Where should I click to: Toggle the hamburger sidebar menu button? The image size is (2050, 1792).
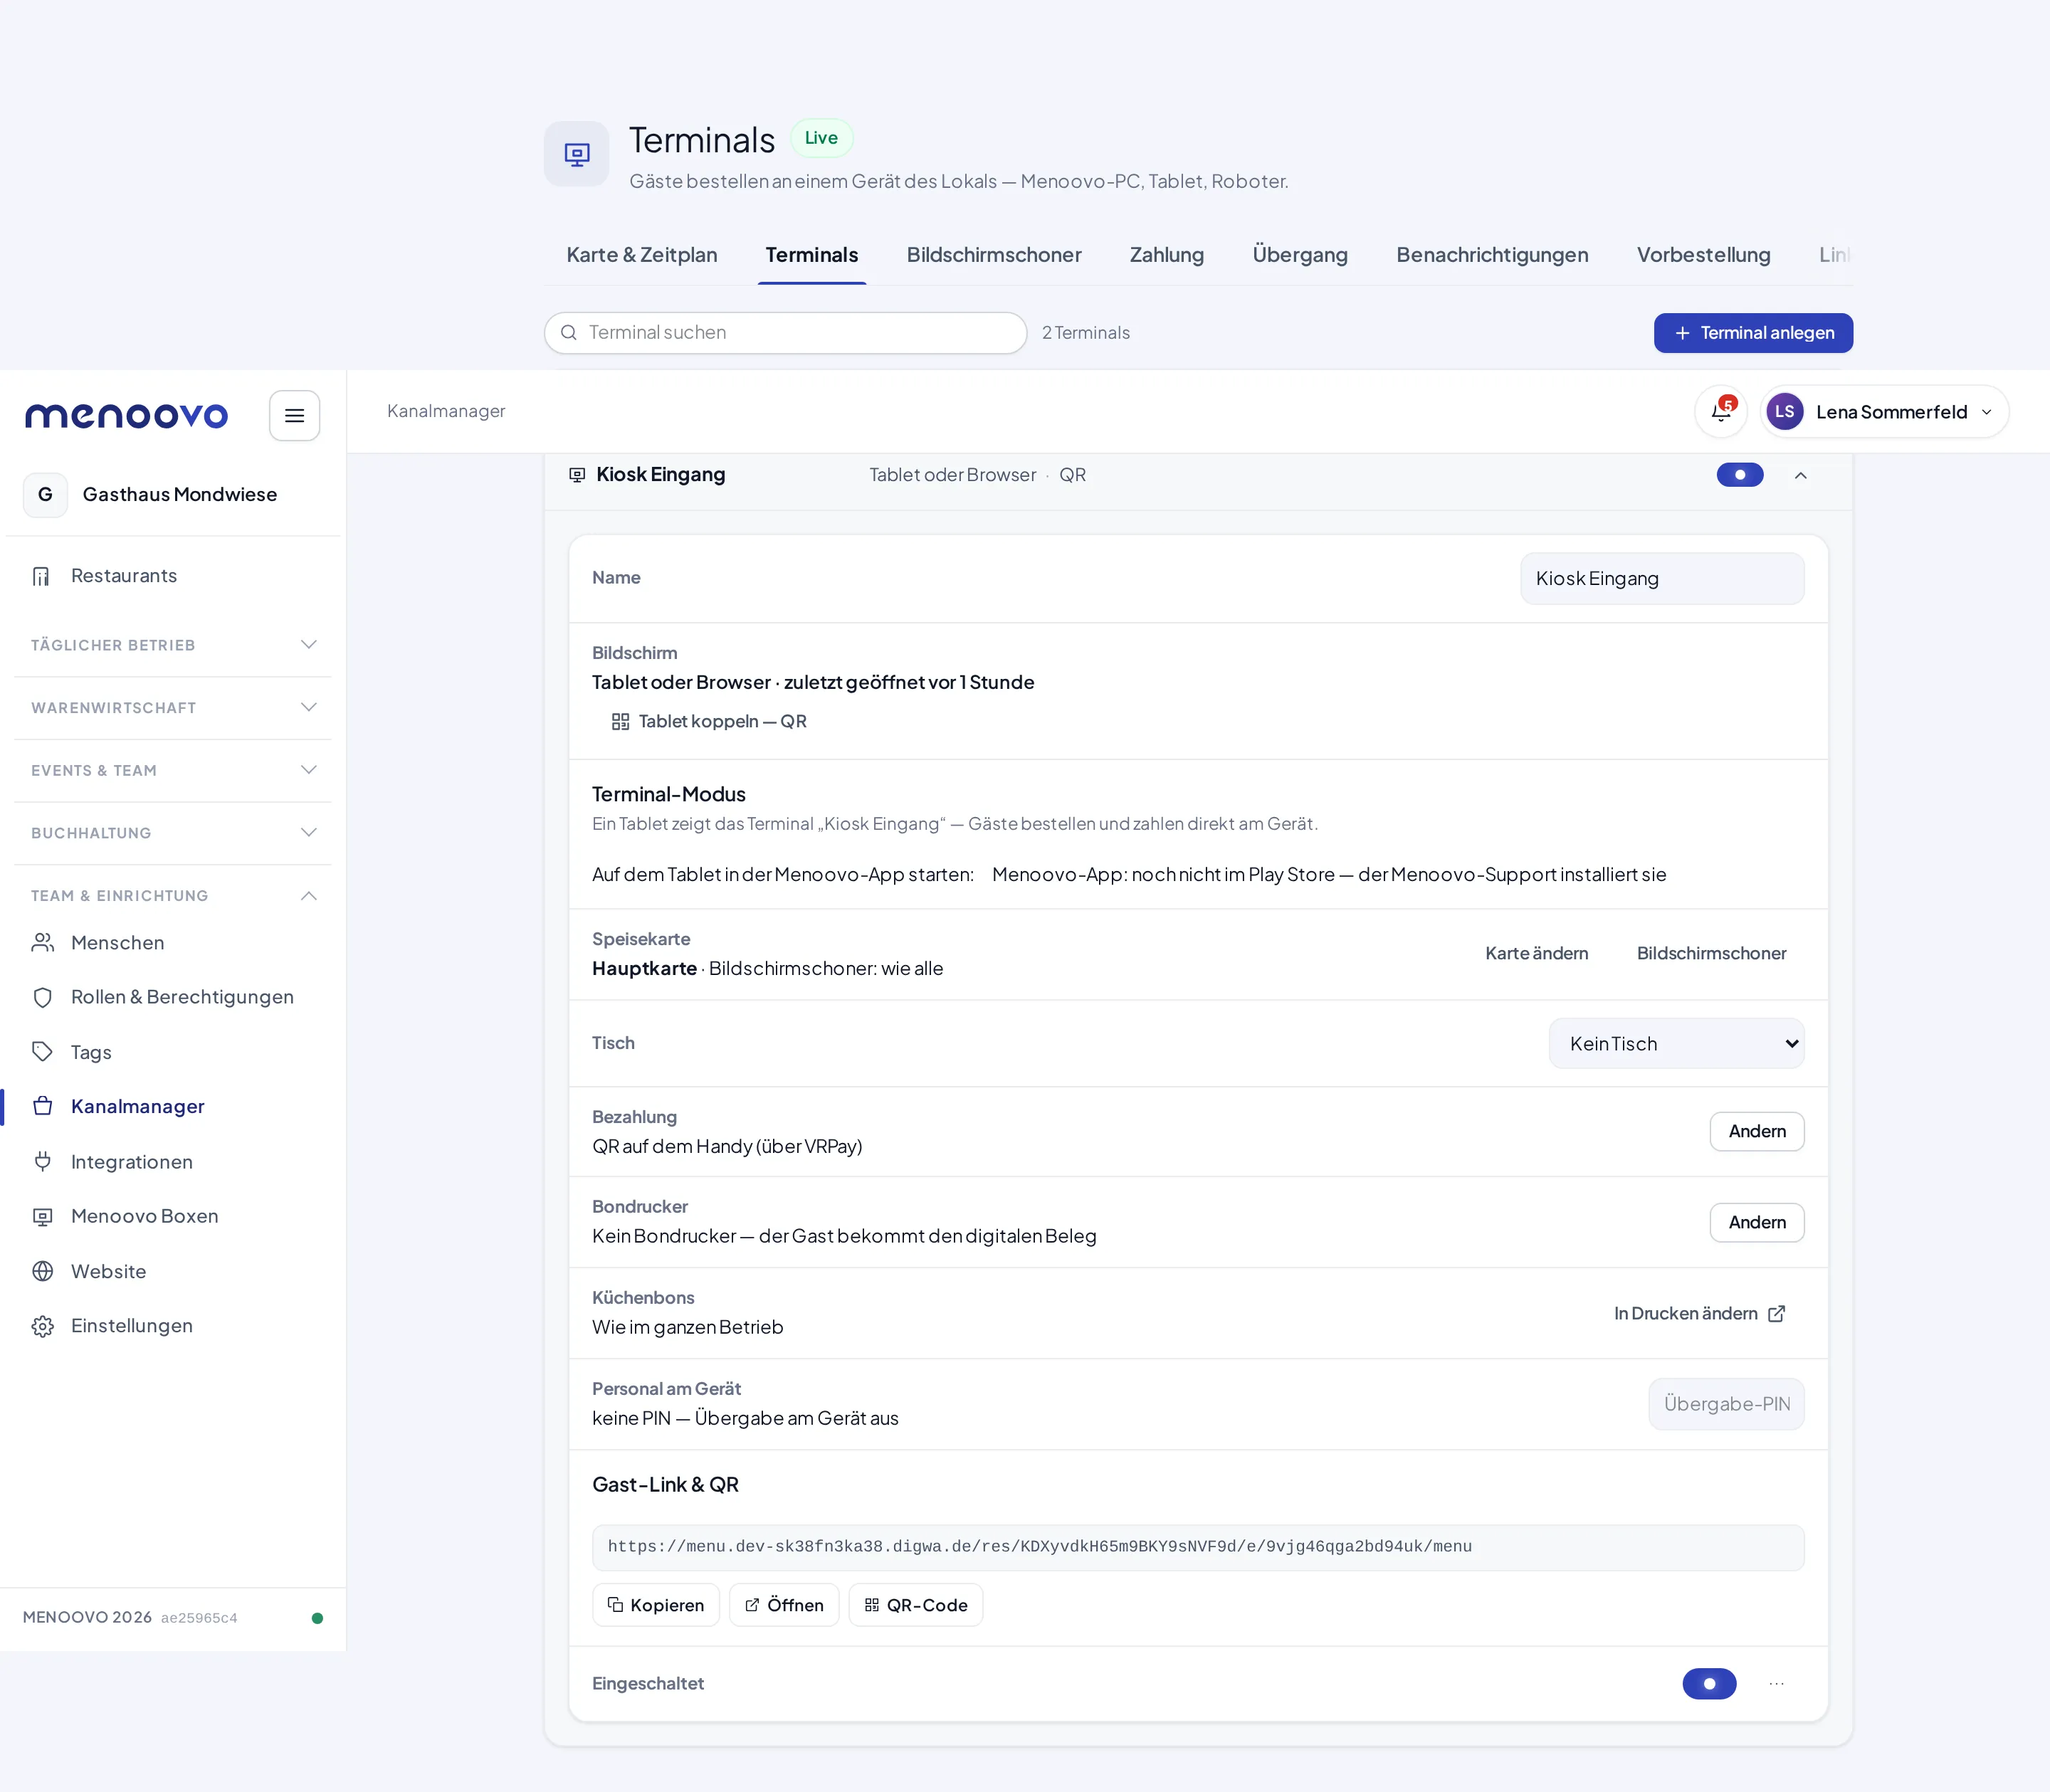pyautogui.click(x=294, y=415)
